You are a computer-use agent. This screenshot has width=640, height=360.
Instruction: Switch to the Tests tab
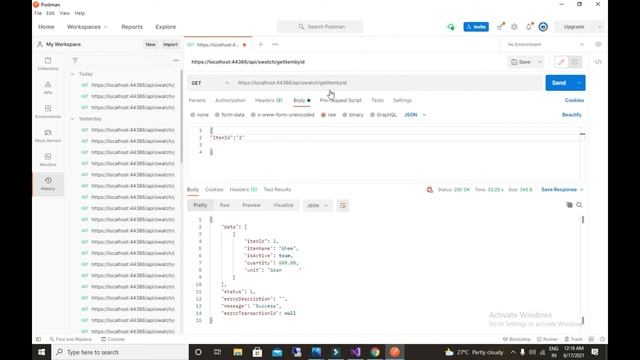tap(377, 100)
